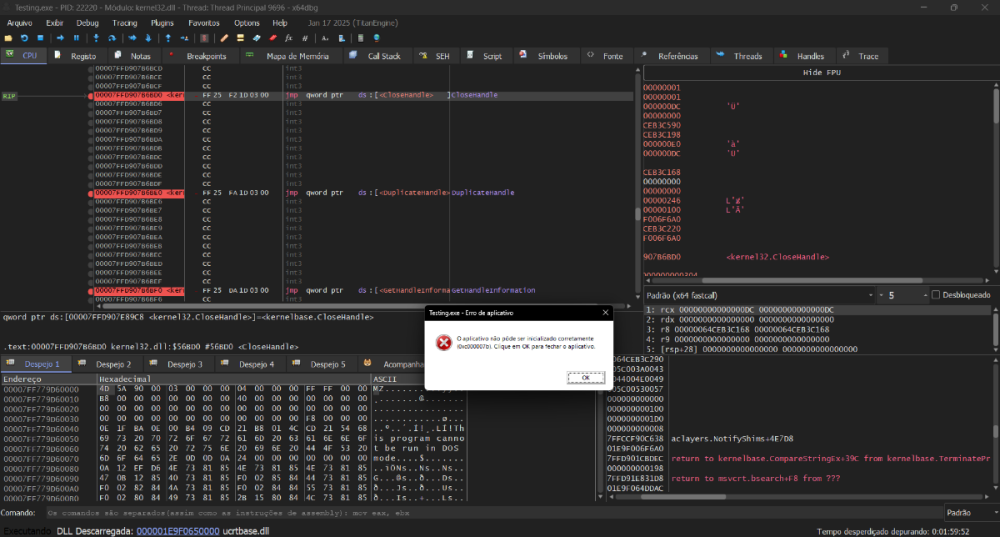The width and height of the screenshot is (1000, 537).
Task: Click the Hide FPU button
Action: (820, 73)
